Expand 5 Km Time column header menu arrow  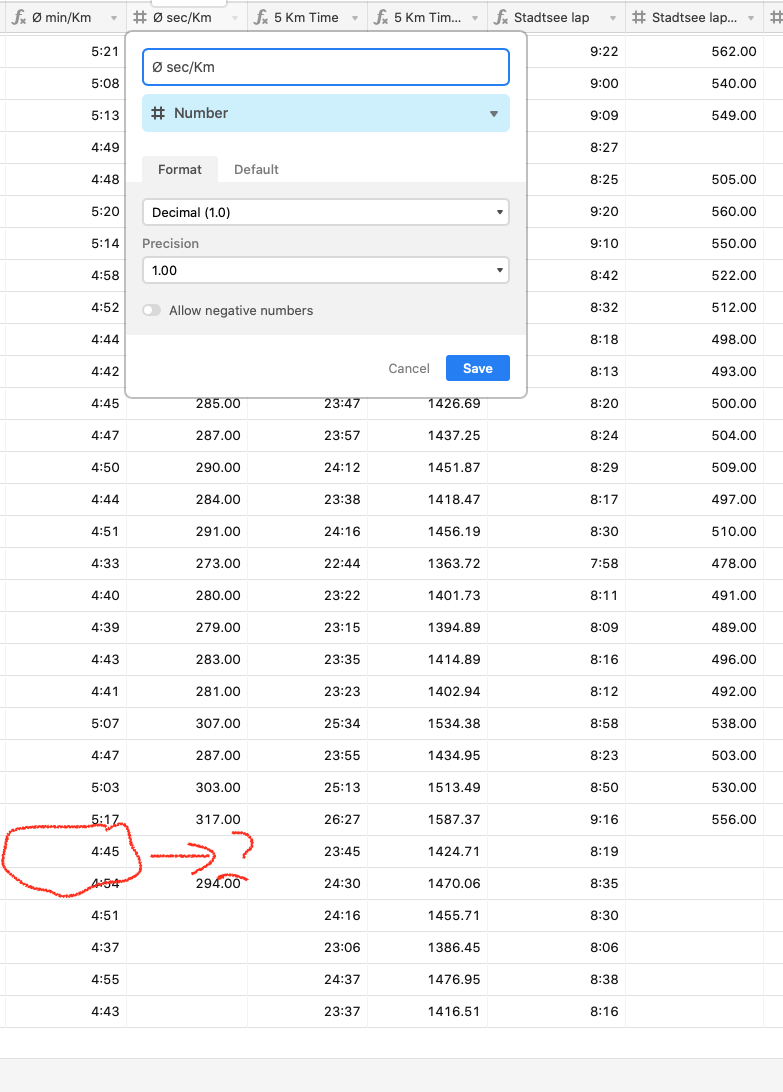355,18
